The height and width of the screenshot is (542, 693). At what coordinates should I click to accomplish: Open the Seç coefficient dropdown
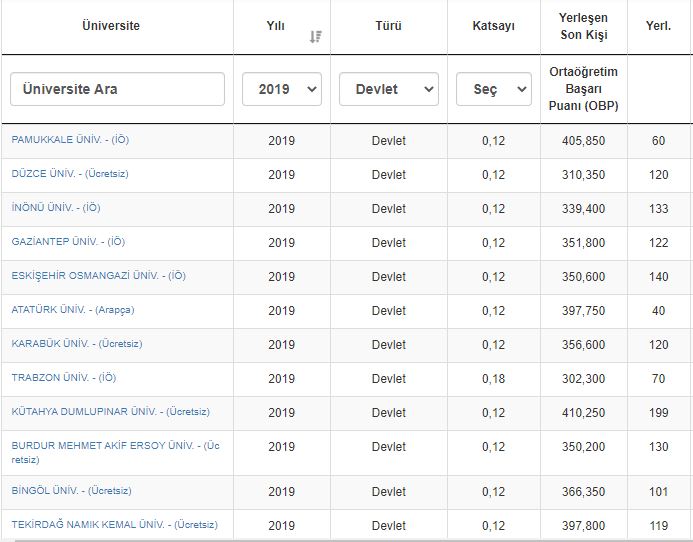[x=494, y=89]
